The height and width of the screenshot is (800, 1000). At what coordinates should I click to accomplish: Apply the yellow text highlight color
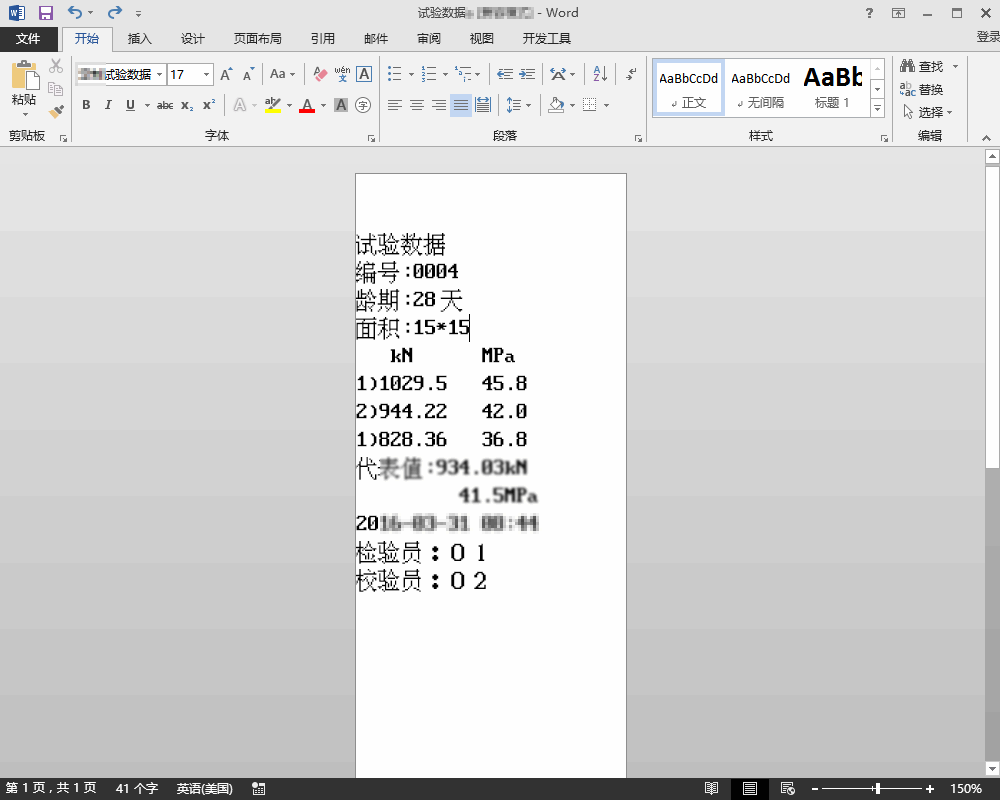click(273, 105)
